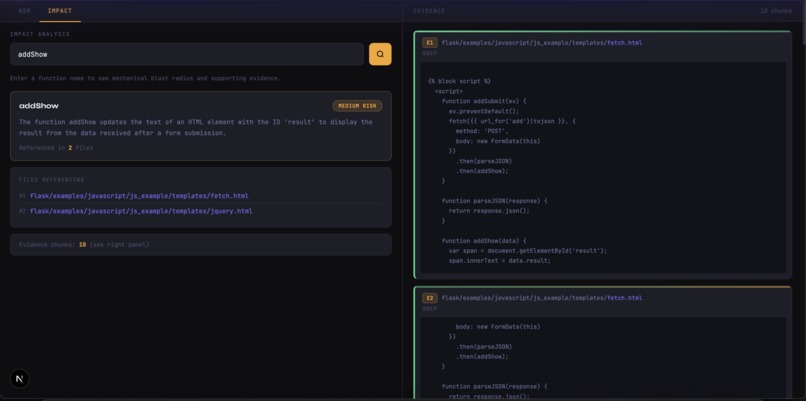
Task: Click the orange search icon button
Action: tap(380, 54)
